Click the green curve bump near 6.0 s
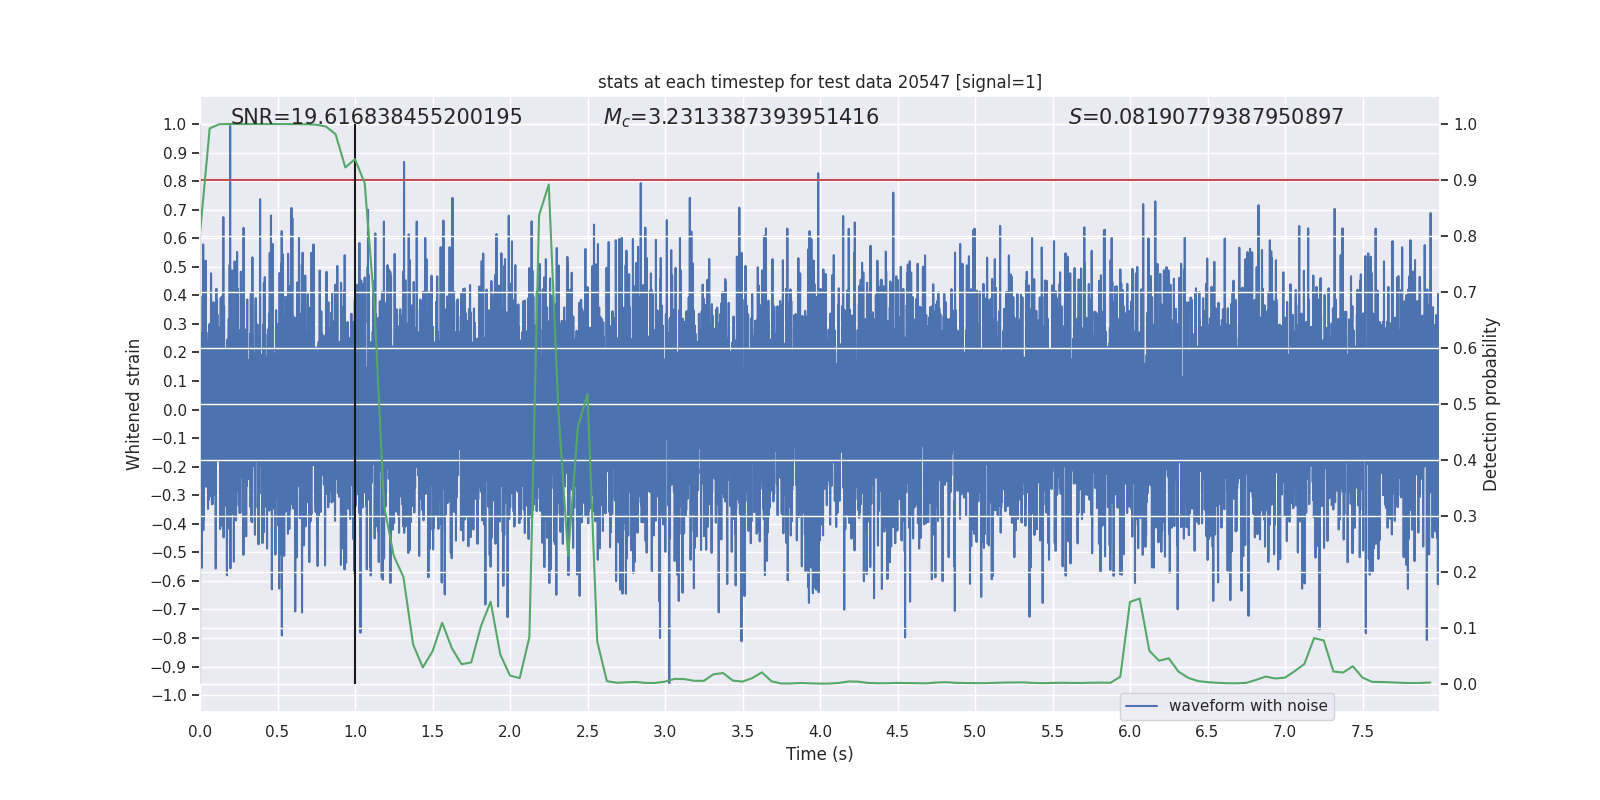 (1137, 600)
